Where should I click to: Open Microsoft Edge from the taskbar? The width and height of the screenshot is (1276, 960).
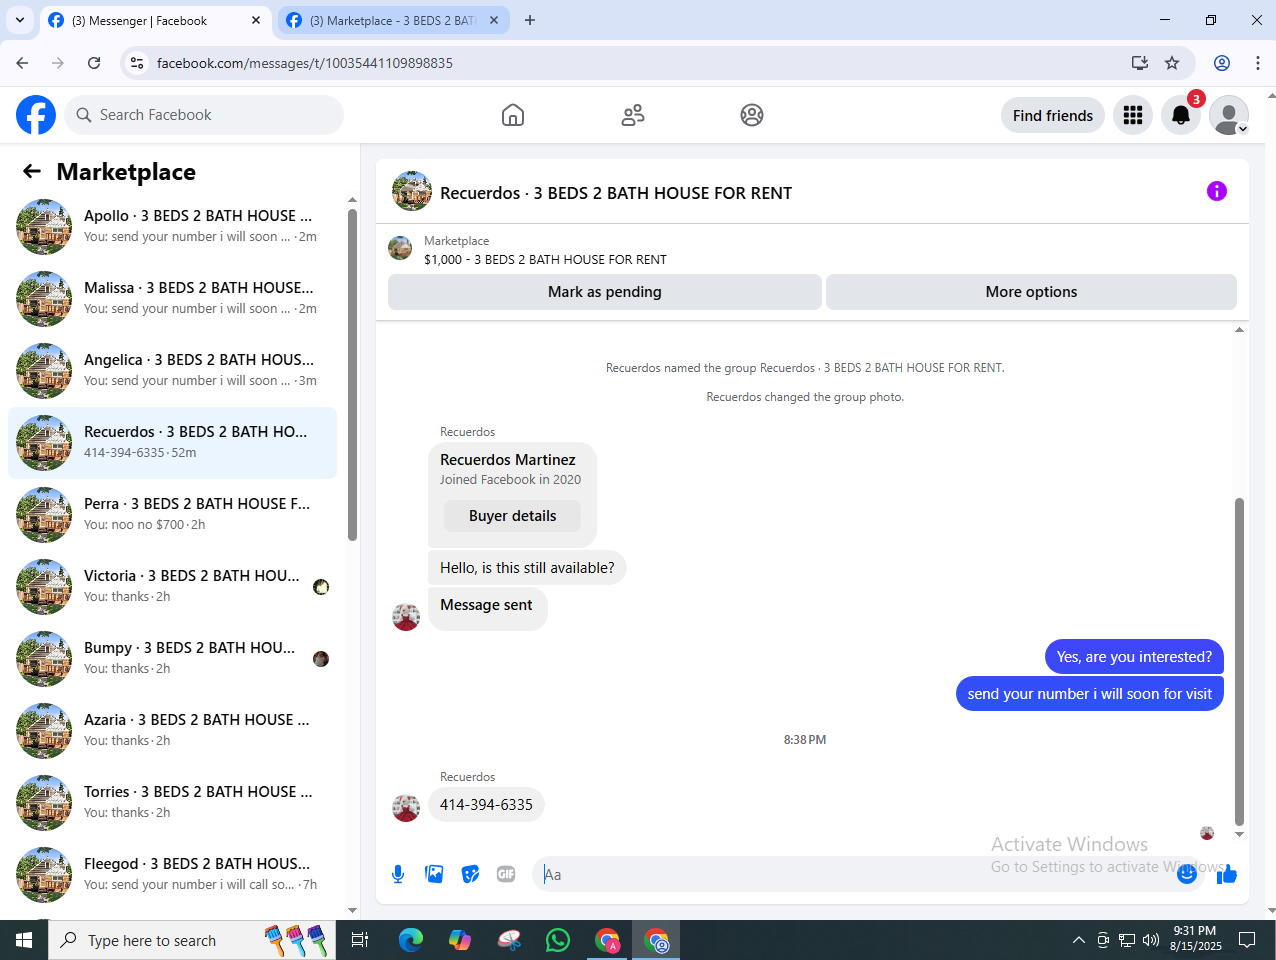(411, 940)
